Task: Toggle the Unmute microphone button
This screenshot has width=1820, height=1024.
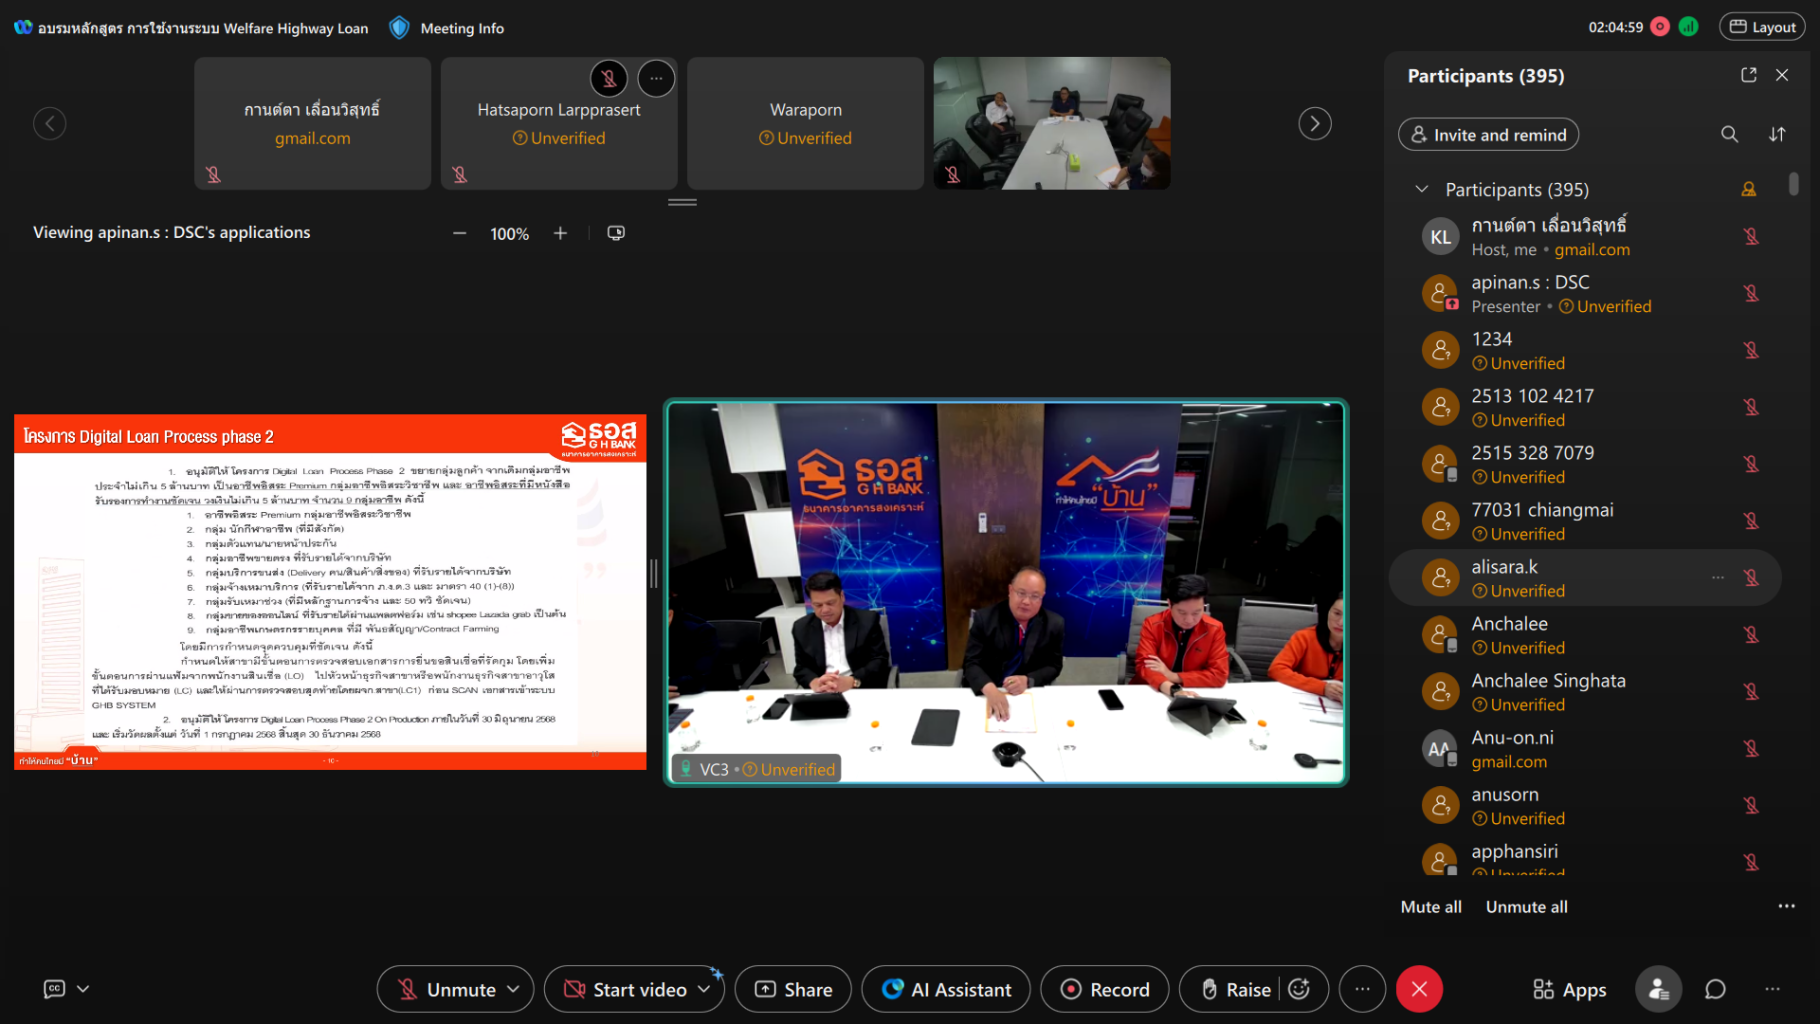Action: [x=447, y=989]
